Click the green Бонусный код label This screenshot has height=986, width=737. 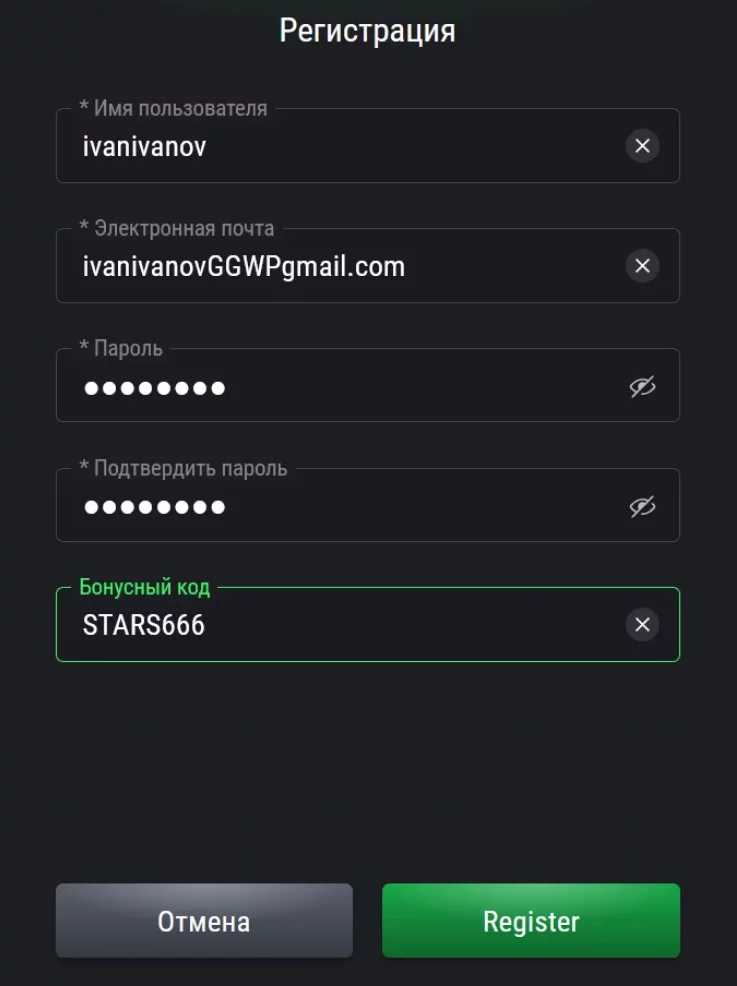coord(145,587)
